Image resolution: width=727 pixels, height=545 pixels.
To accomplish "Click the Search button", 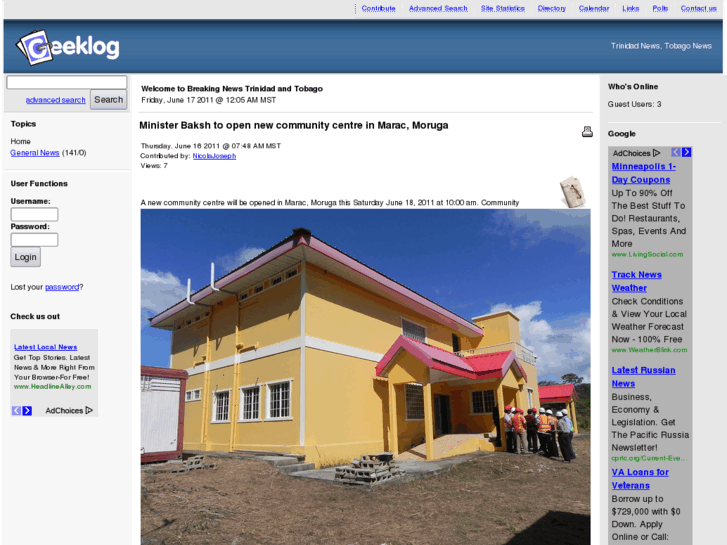I will click(x=108, y=100).
